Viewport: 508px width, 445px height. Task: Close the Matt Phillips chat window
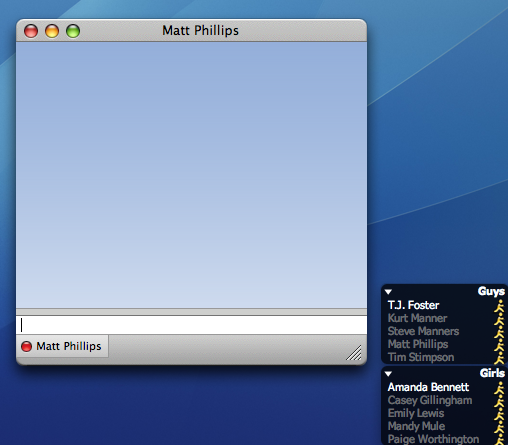(31, 31)
